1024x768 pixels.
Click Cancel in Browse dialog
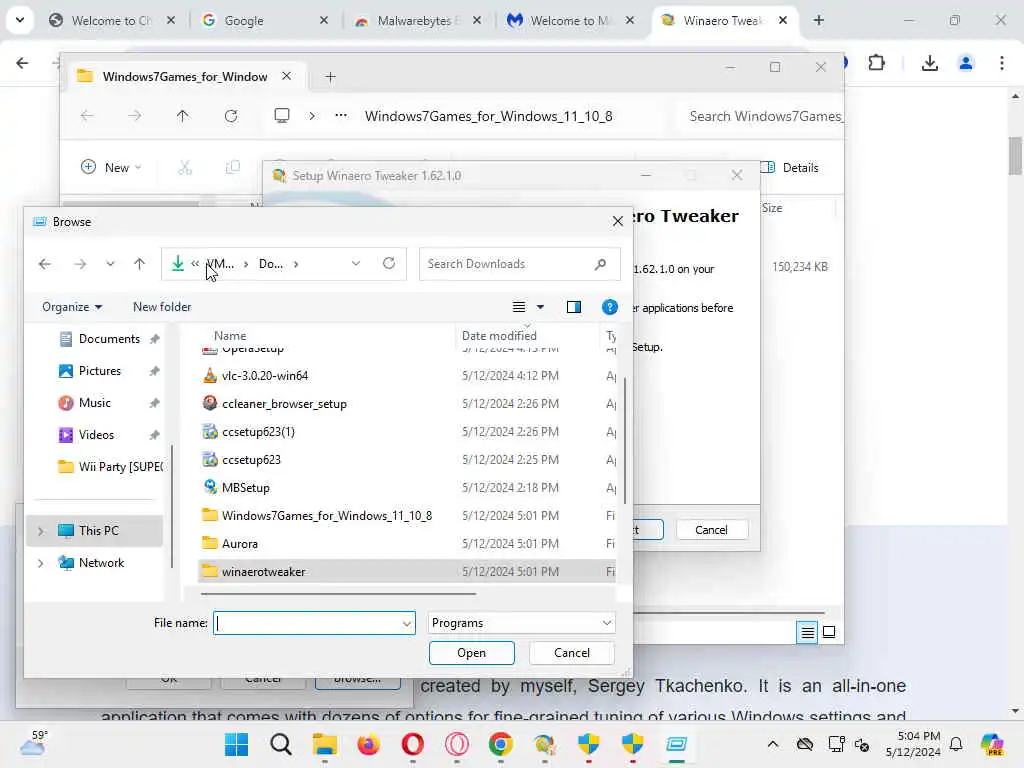tap(571, 653)
